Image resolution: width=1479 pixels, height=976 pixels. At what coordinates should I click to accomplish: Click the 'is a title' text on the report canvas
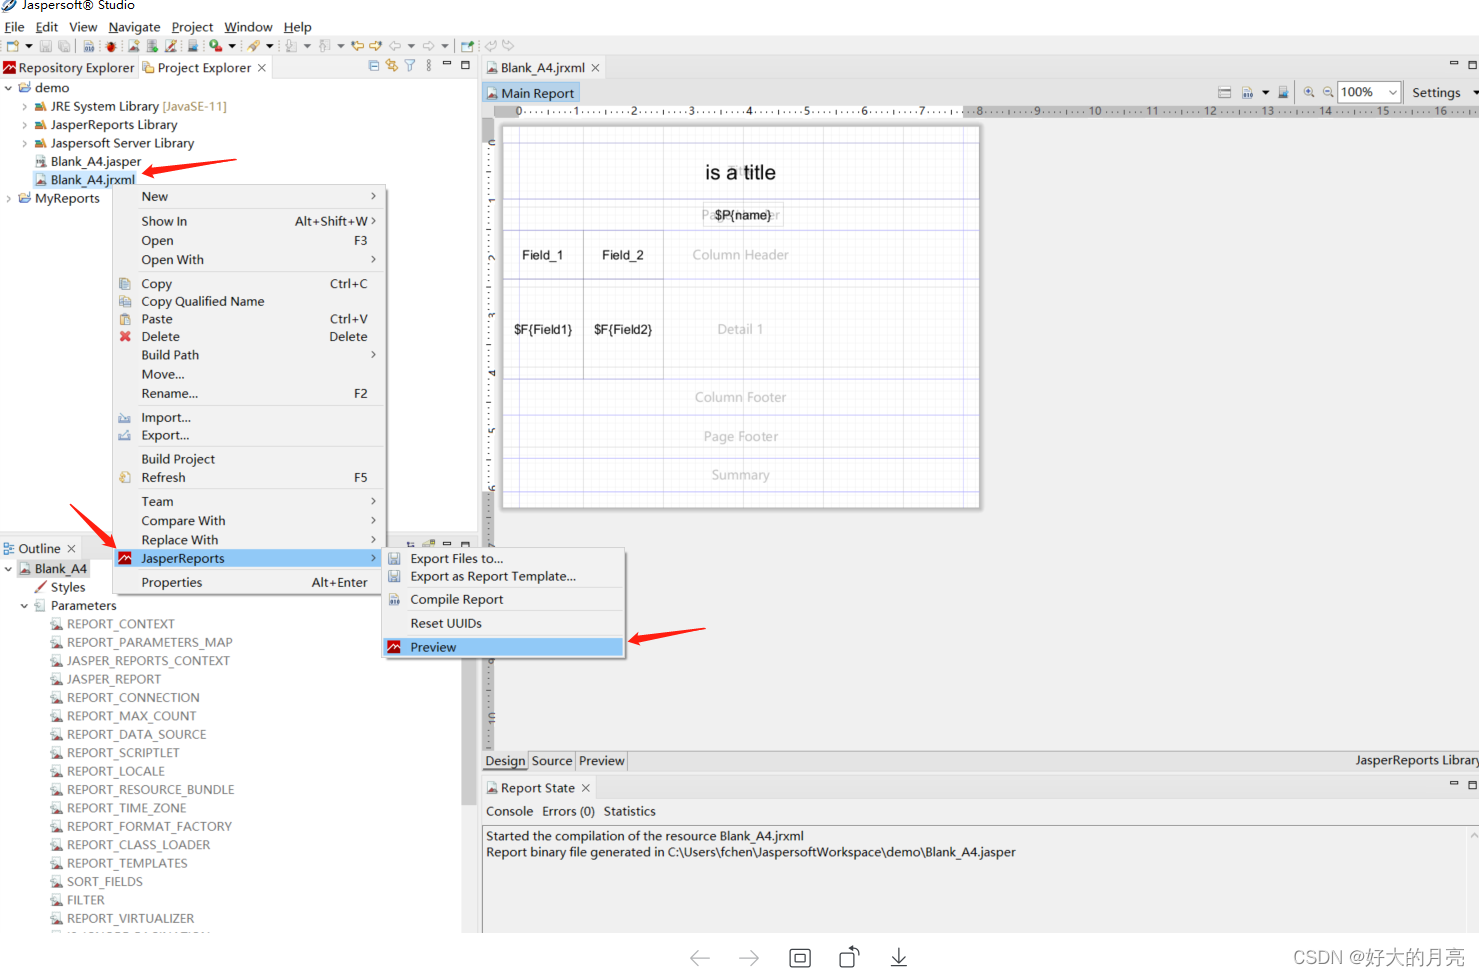pyautogui.click(x=740, y=172)
